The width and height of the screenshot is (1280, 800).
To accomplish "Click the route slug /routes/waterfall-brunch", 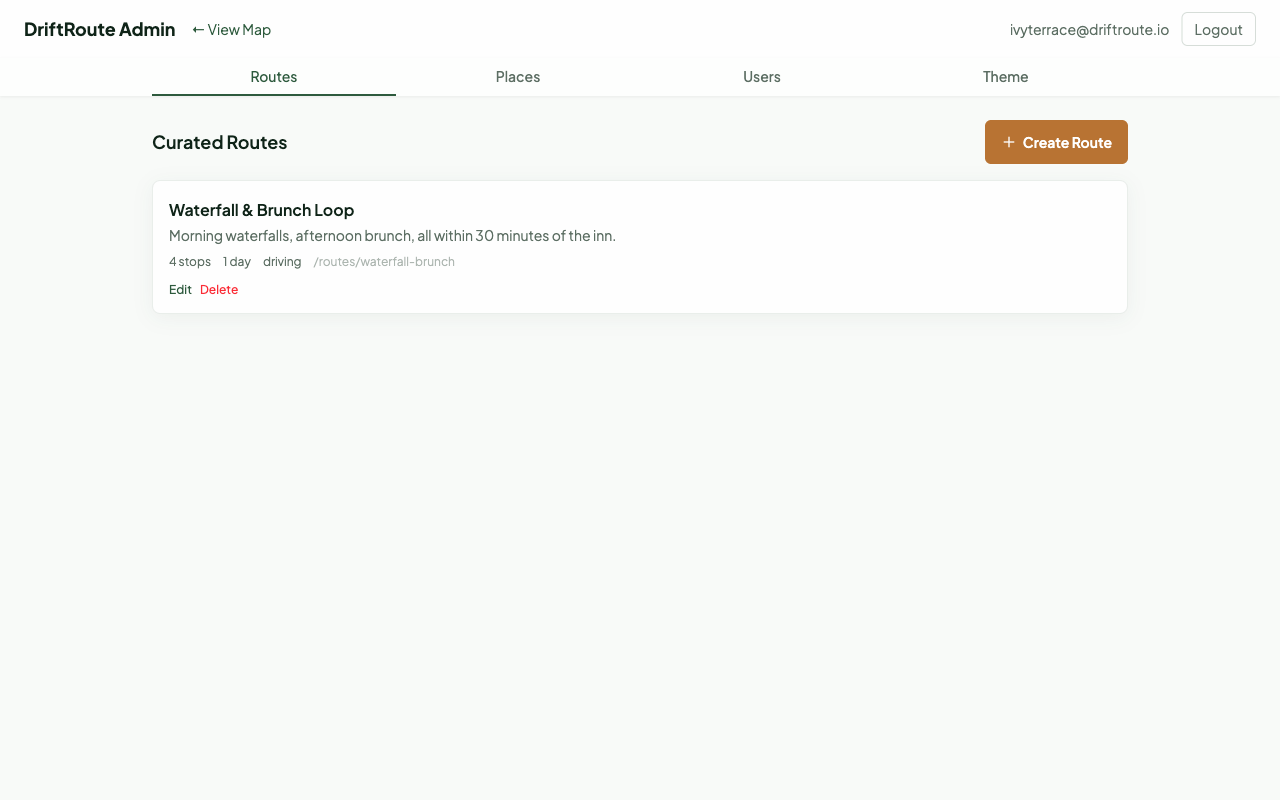I will (x=384, y=261).
